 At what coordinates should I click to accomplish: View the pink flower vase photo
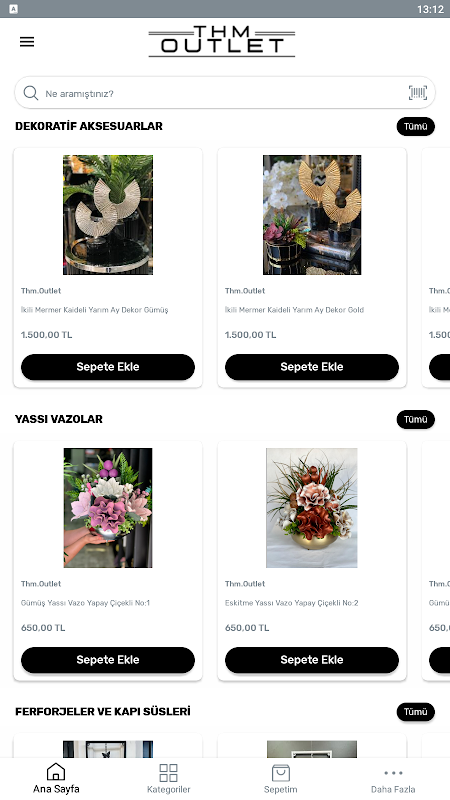(108, 508)
